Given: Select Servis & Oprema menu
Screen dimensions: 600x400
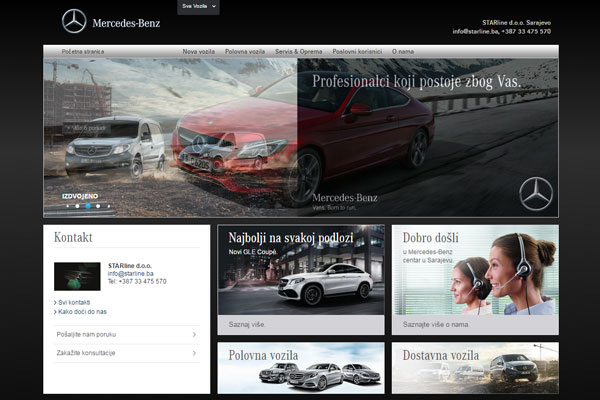Looking at the screenshot, I should tap(298, 52).
